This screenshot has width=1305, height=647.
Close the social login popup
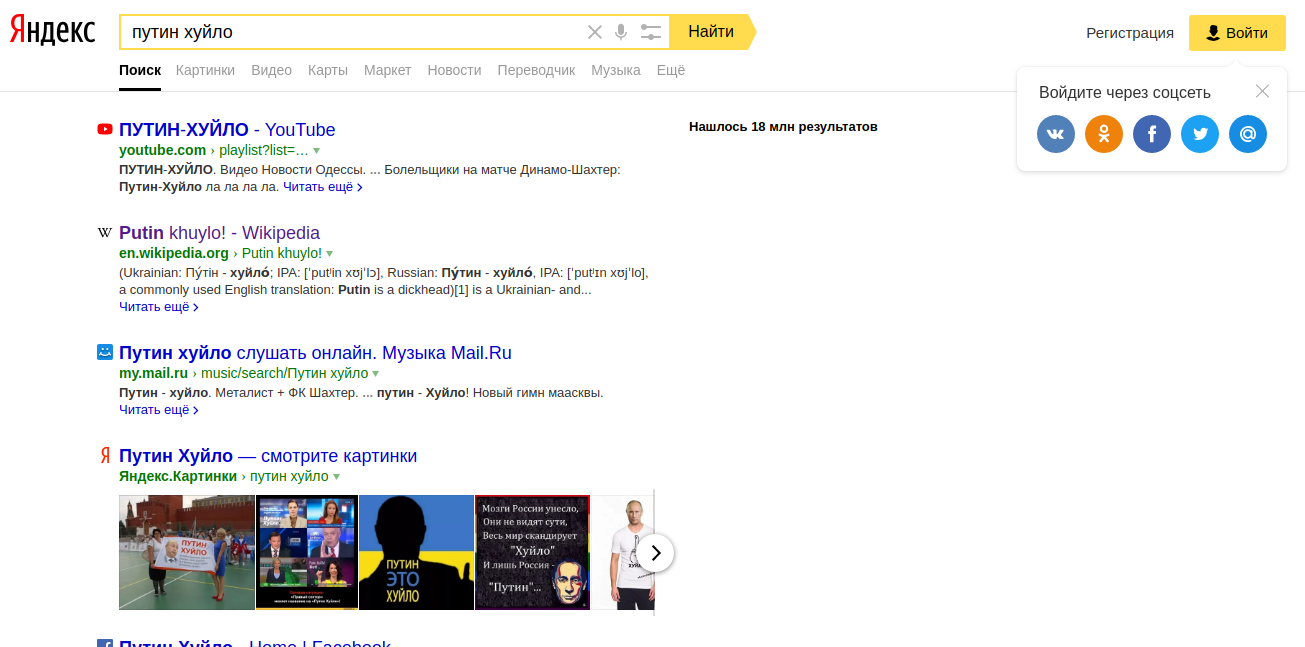point(1262,91)
